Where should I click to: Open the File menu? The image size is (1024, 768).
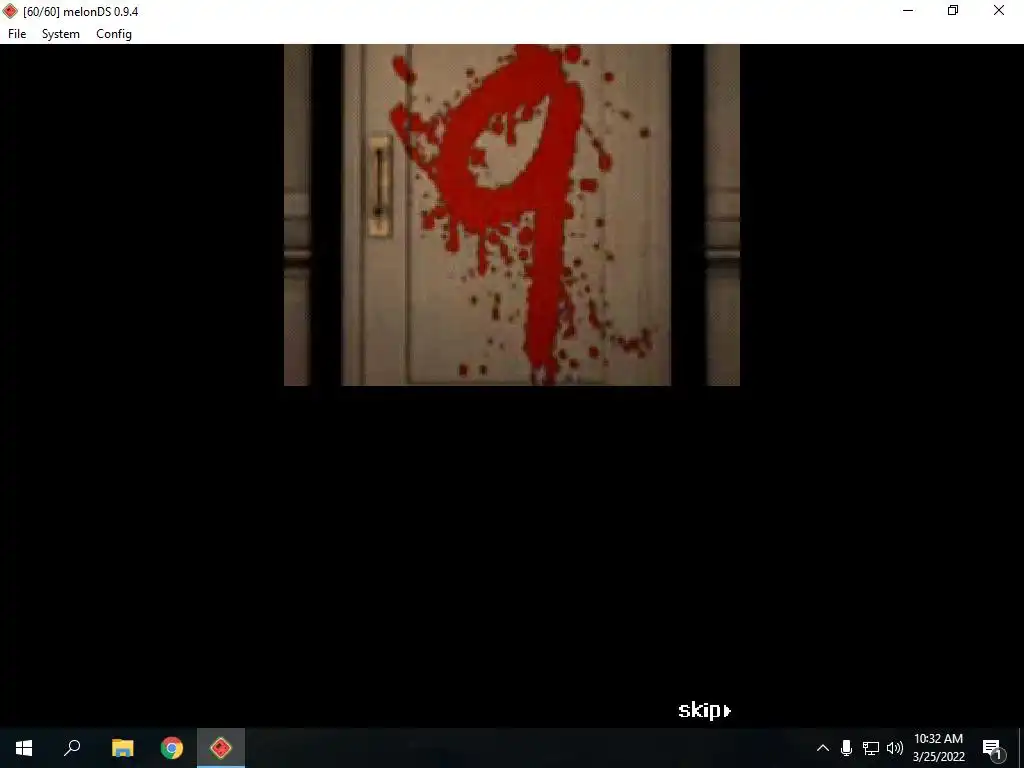17,34
